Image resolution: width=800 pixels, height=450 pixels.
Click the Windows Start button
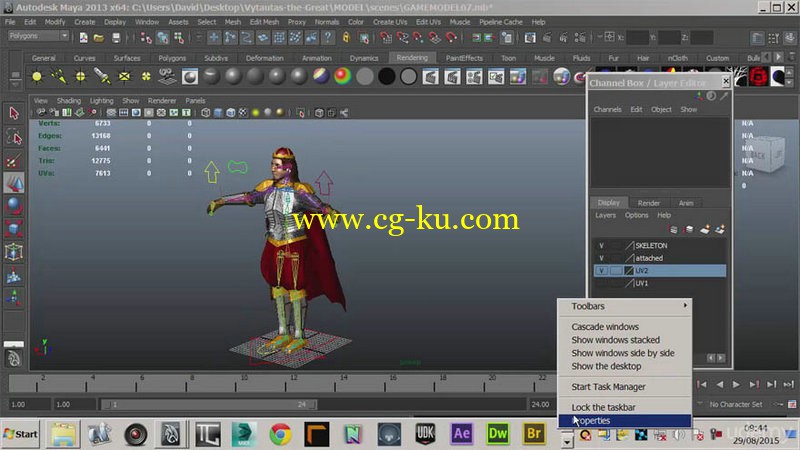(x=21, y=434)
